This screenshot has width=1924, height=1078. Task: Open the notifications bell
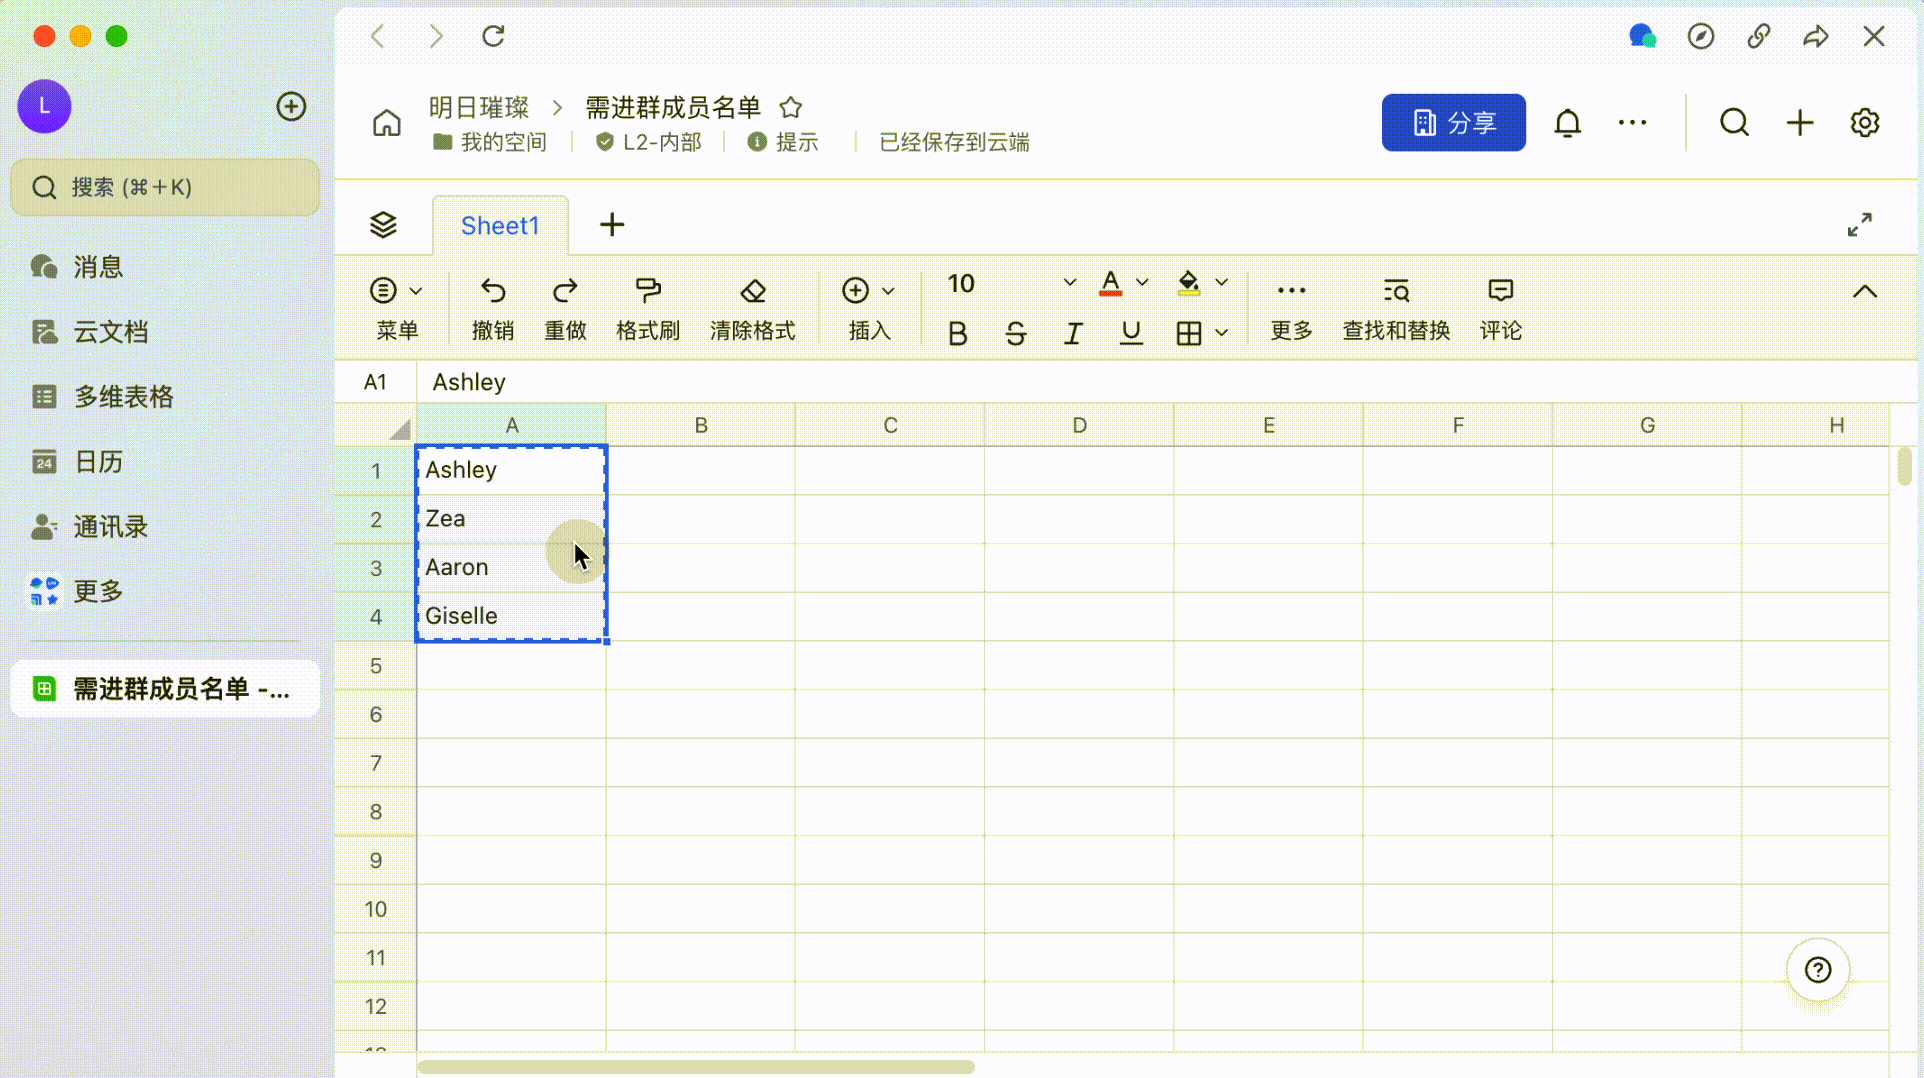1568,123
